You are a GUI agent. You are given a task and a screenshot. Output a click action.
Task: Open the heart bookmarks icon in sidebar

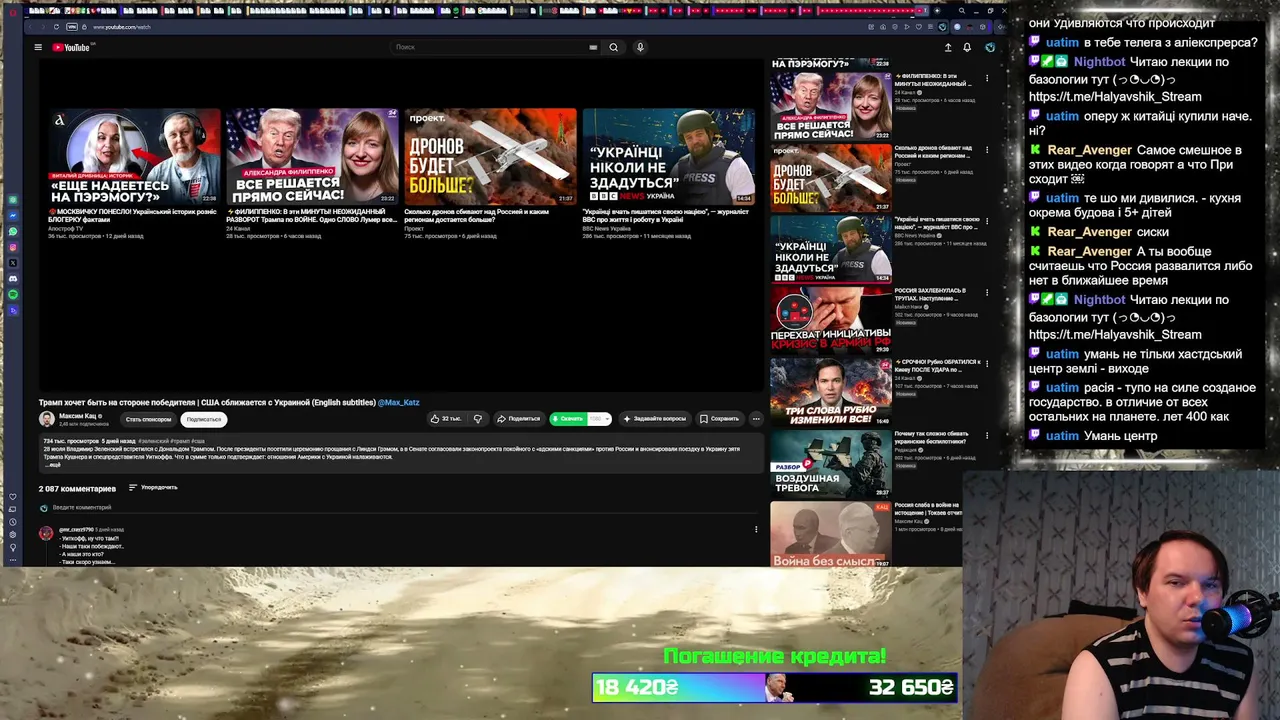pos(13,497)
